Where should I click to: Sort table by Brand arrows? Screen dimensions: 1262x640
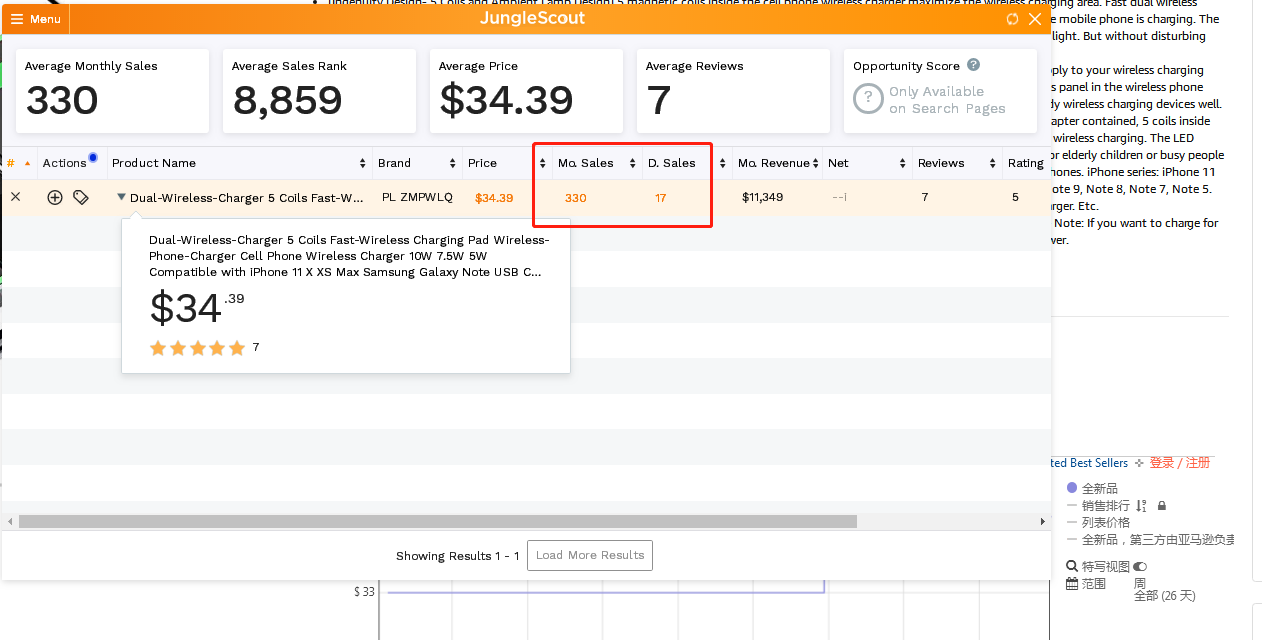click(453, 163)
